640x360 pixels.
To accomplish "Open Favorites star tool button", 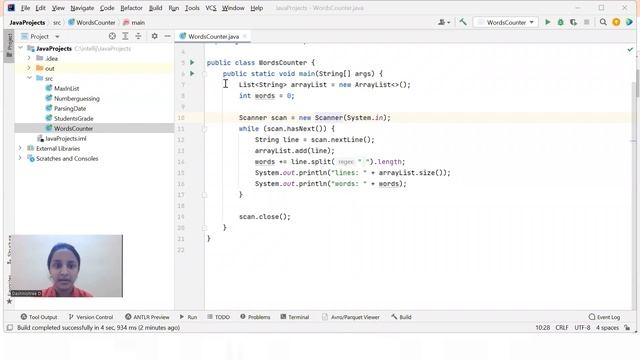I will 9,301.
